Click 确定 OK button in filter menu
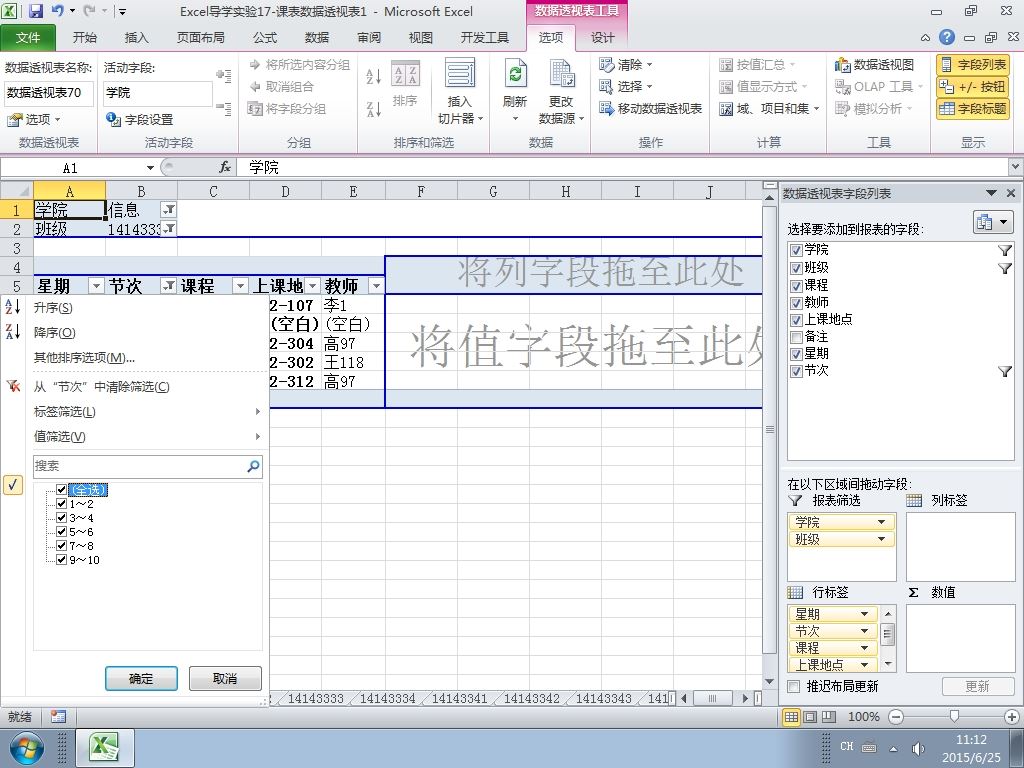This screenshot has width=1024, height=768. coord(141,679)
